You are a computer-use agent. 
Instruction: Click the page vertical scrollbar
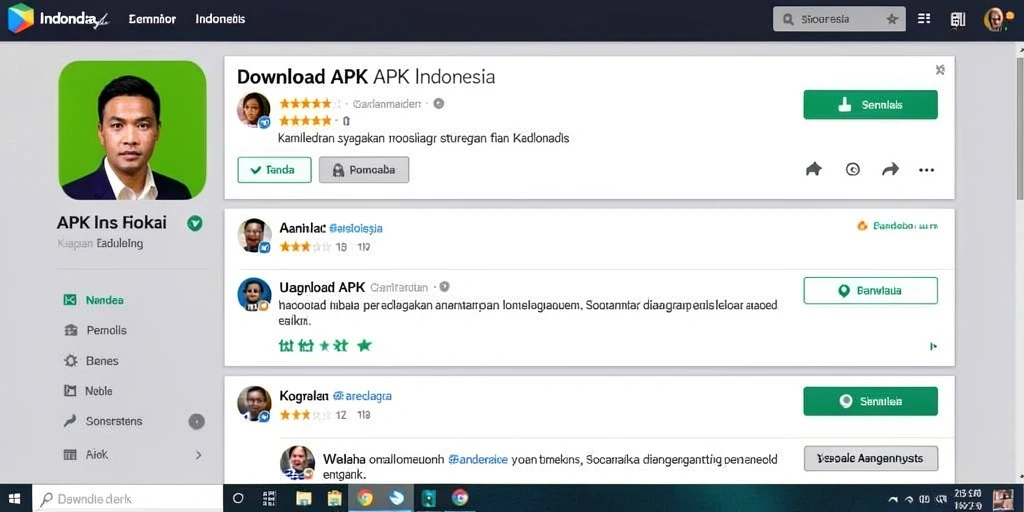point(1019,127)
